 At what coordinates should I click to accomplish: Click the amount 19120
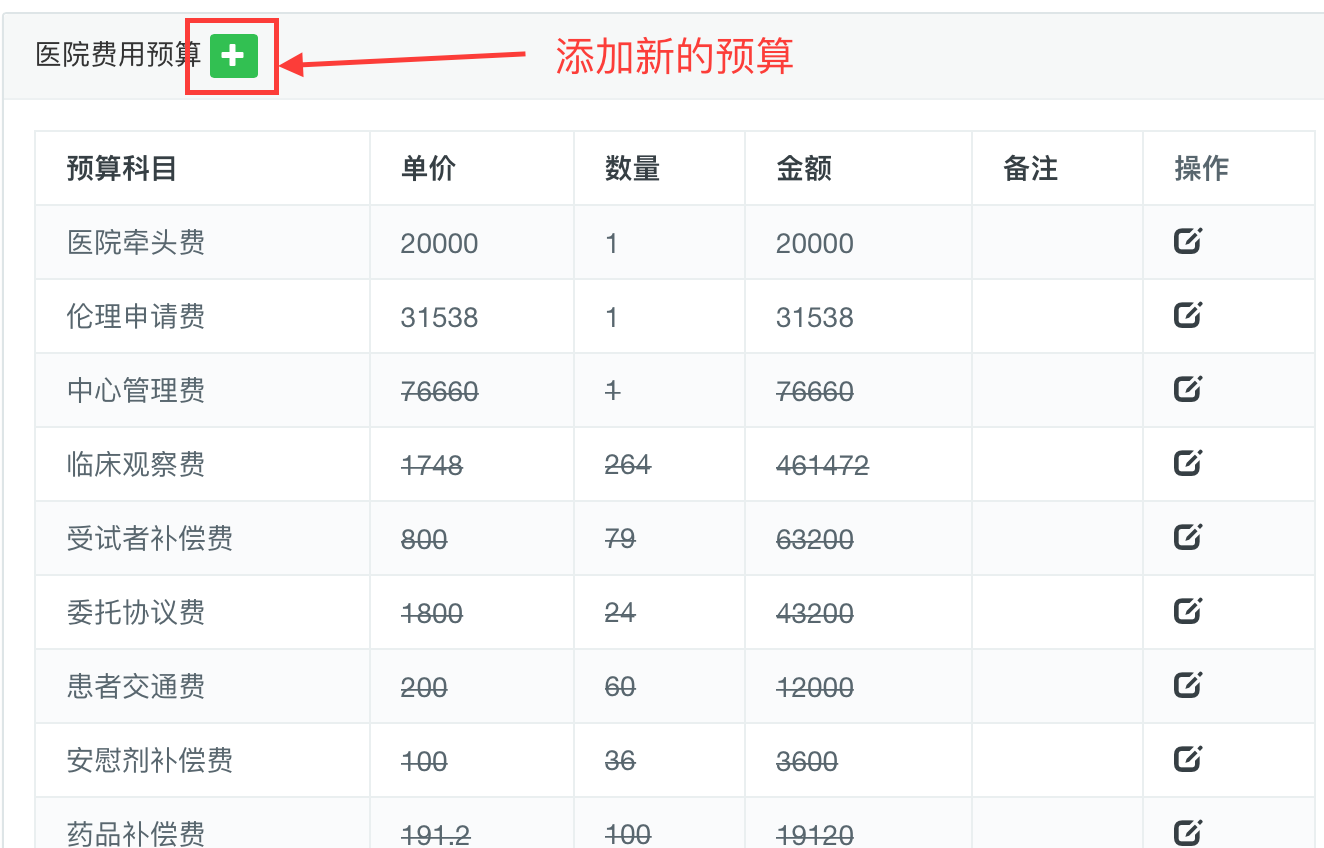point(815,834)
